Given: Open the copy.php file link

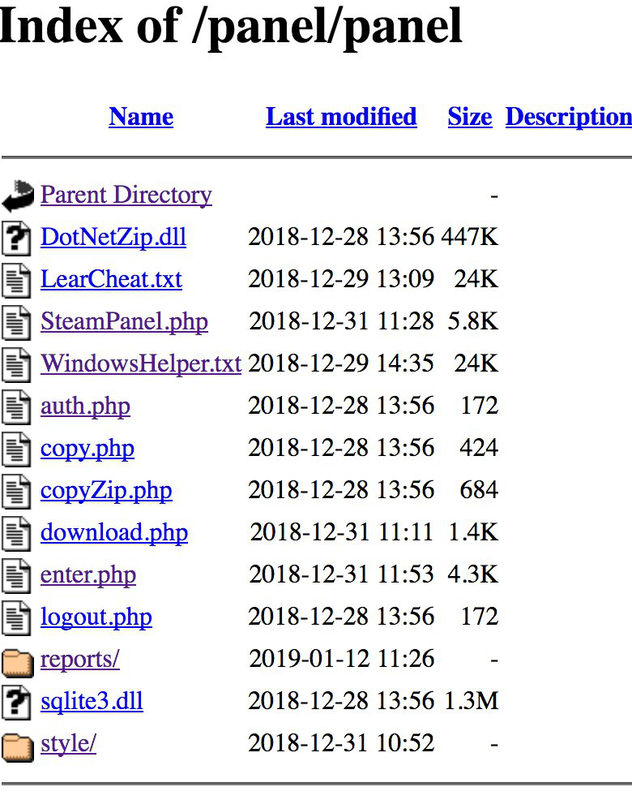Looking at the screenshot, I should 87,448.
